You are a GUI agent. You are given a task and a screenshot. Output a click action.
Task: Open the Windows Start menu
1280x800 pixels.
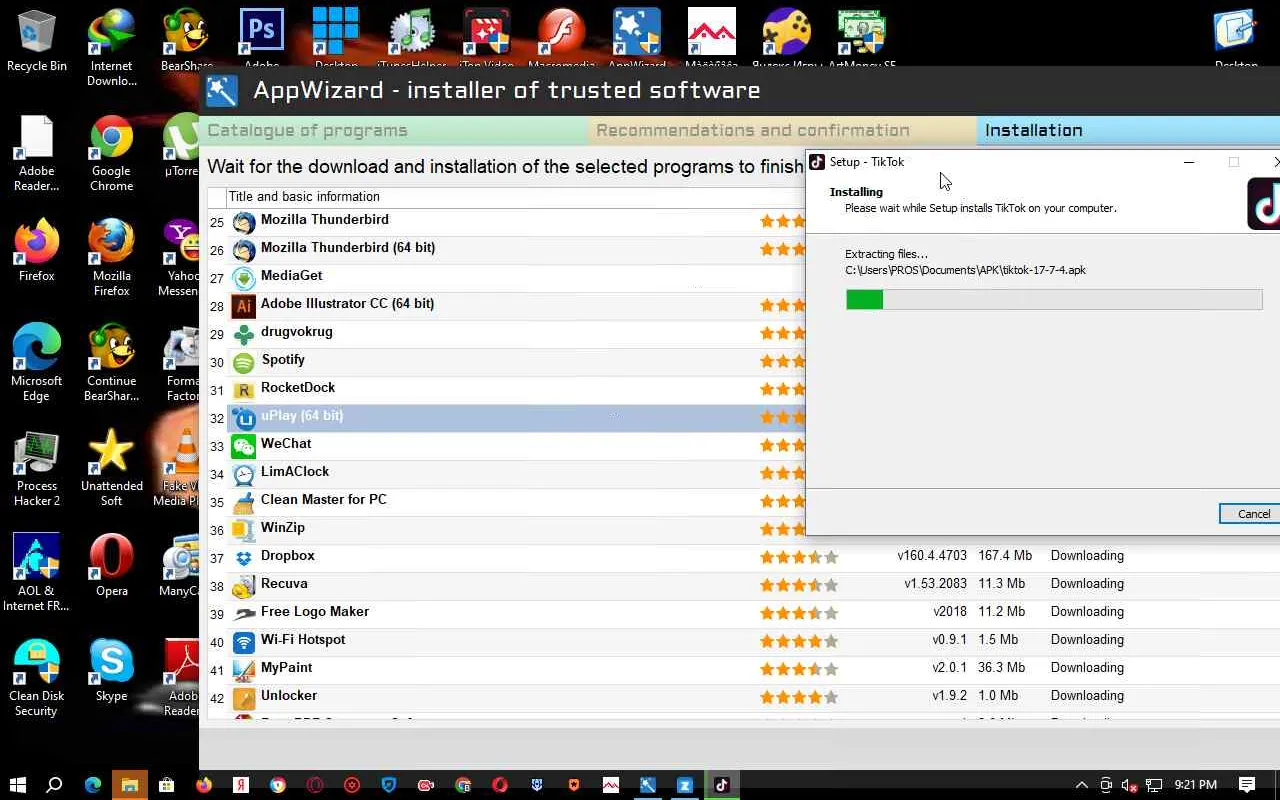[18, 785]
